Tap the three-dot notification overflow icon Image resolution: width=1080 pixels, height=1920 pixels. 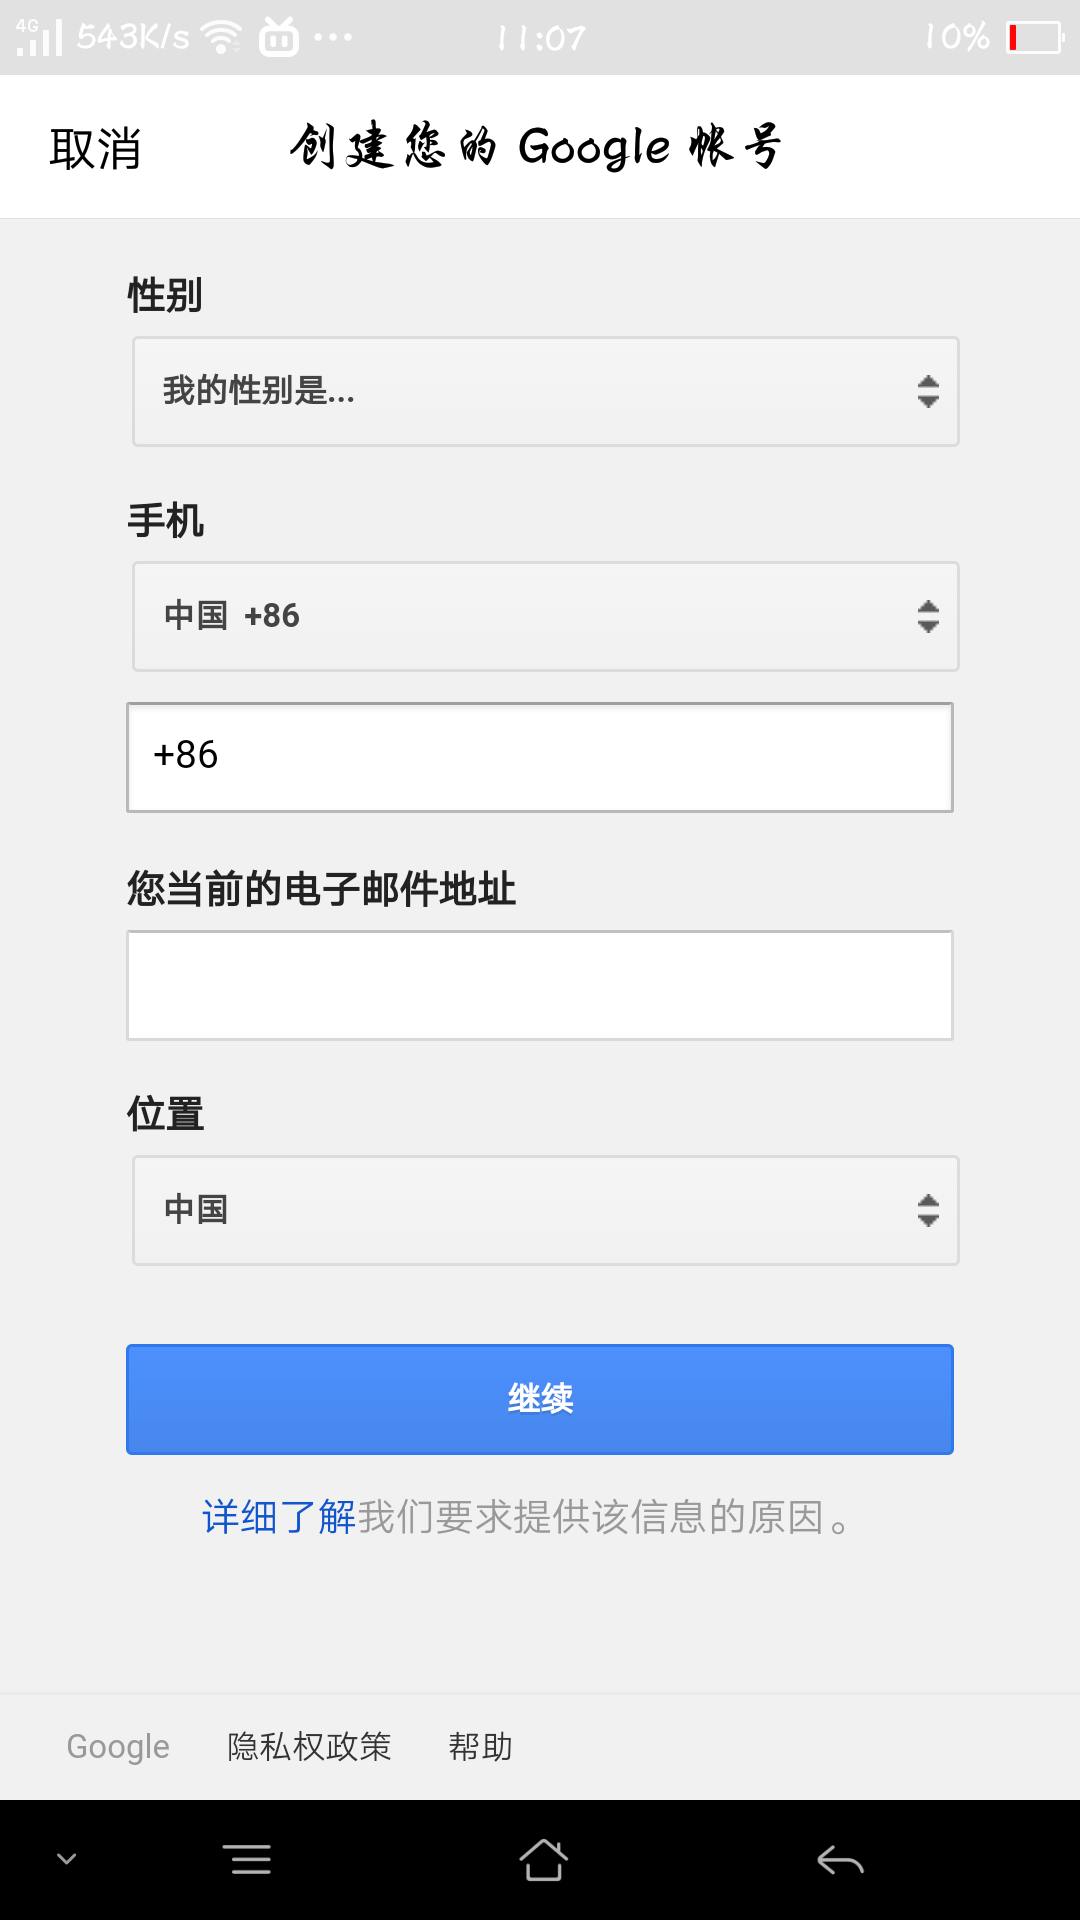pyautogui.click(x=333, y=38)
